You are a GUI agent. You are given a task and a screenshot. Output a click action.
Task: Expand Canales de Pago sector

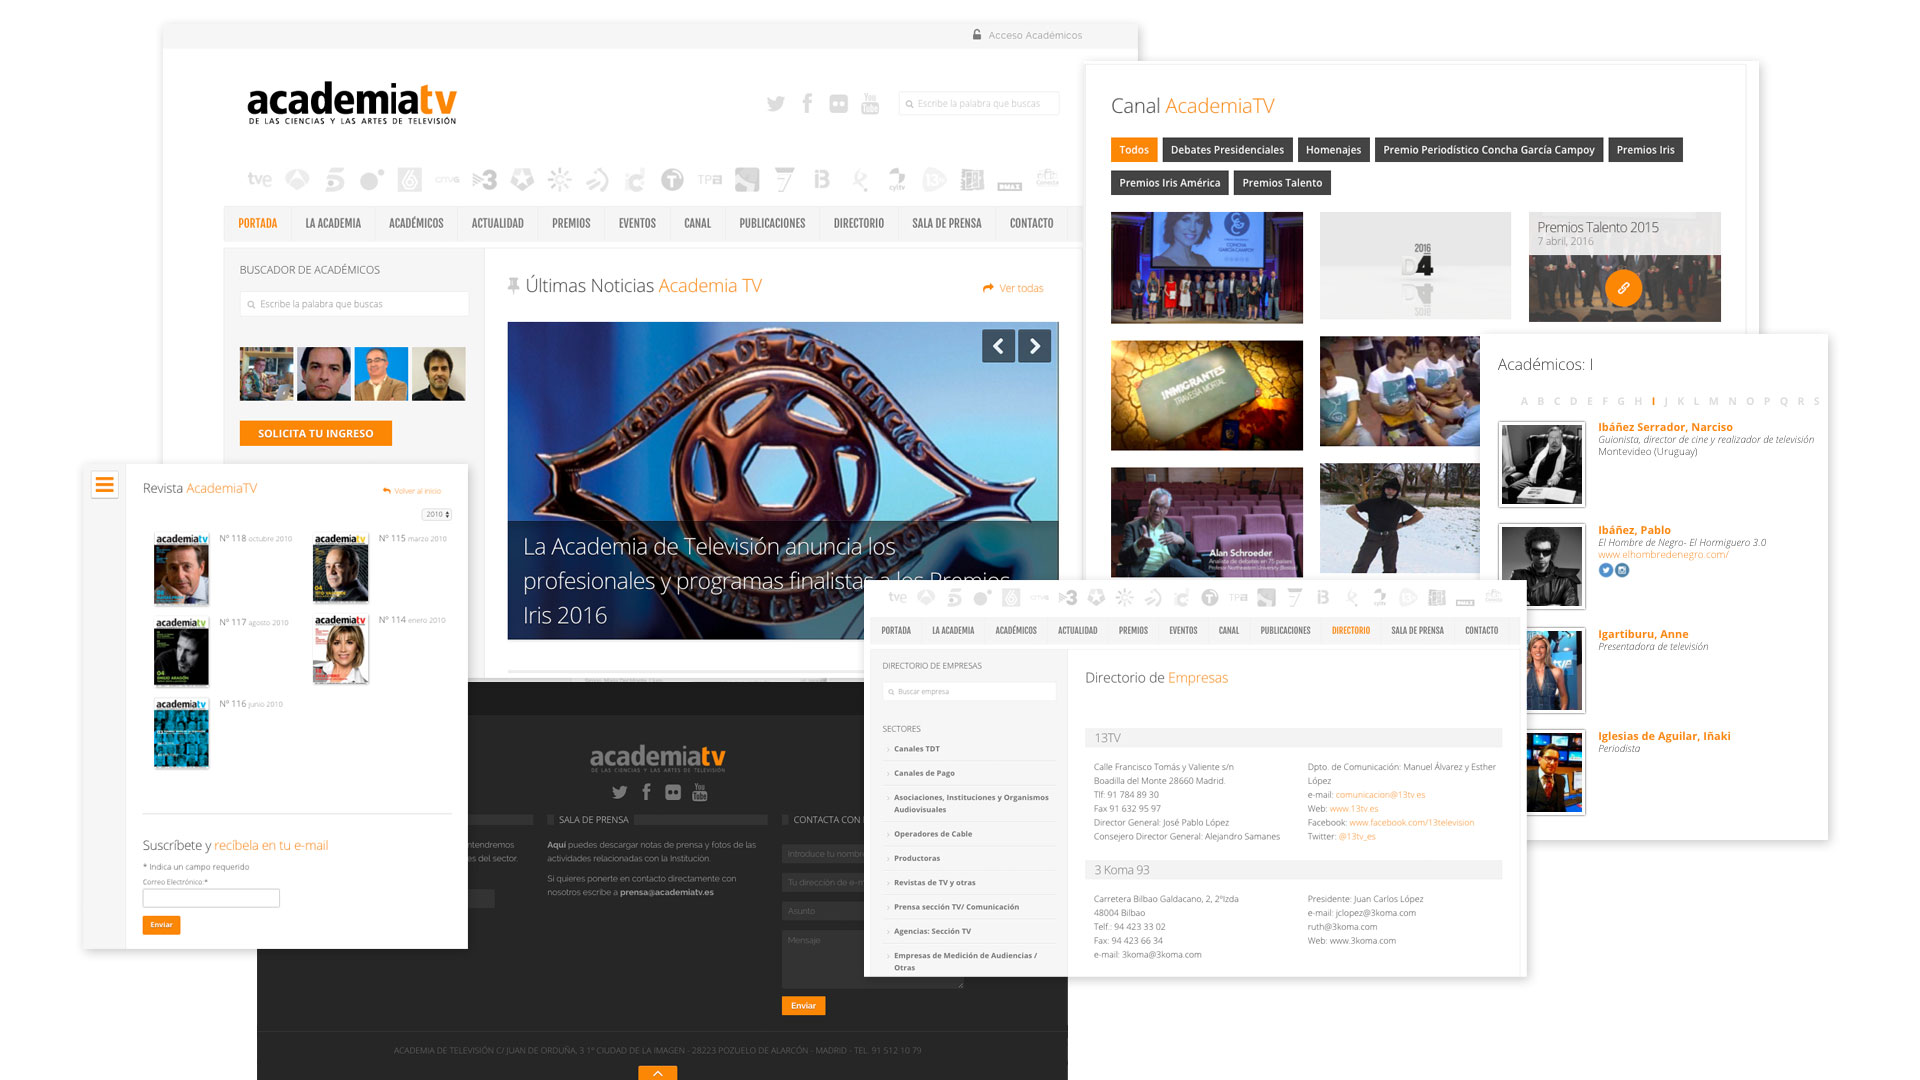pos(924,773)
